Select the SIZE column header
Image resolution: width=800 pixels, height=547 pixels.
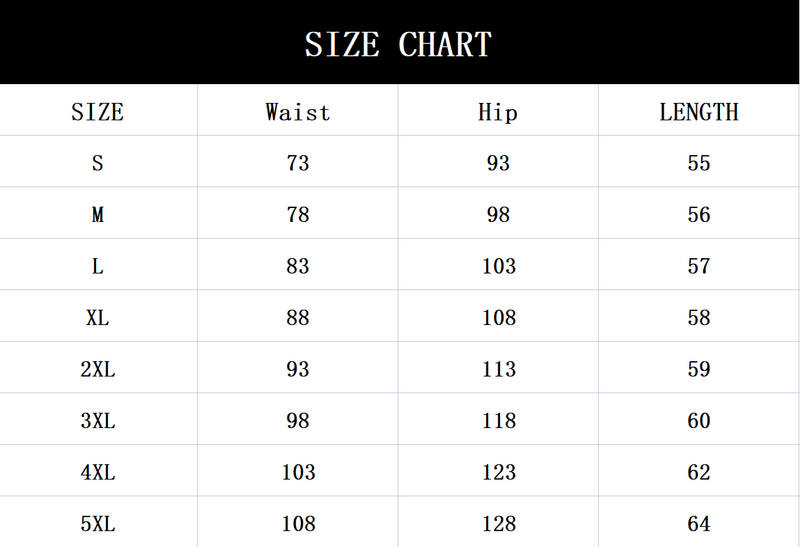pyautogui.click(x=97, y=112)
